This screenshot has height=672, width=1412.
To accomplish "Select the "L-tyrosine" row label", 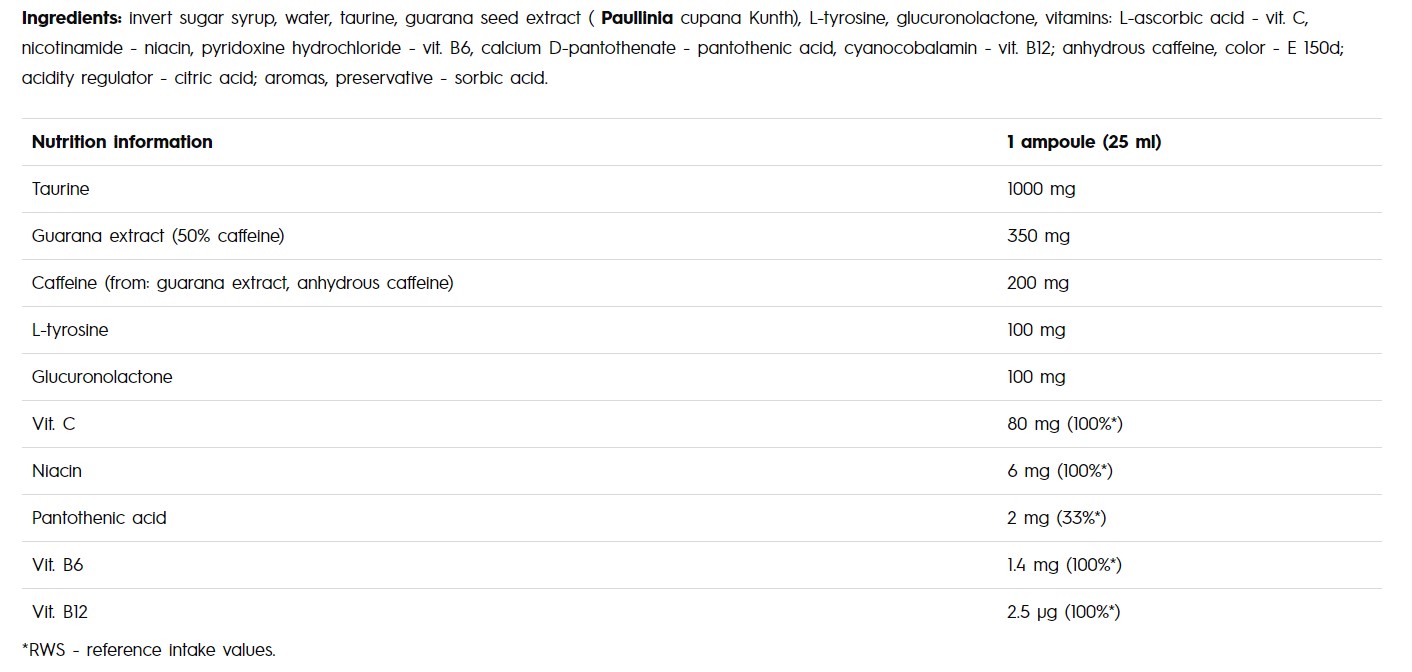I will click(70, 330).
